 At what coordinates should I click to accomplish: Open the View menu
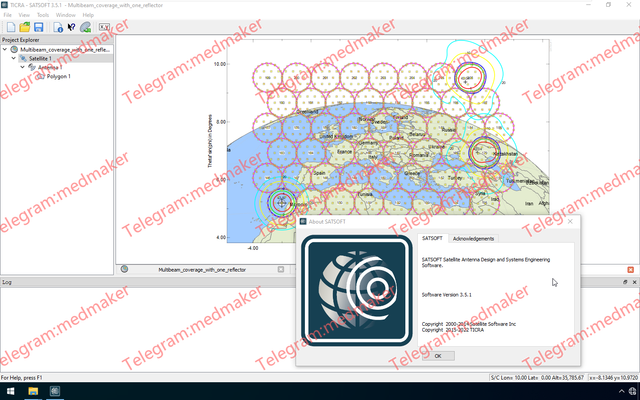pos(24,15)
